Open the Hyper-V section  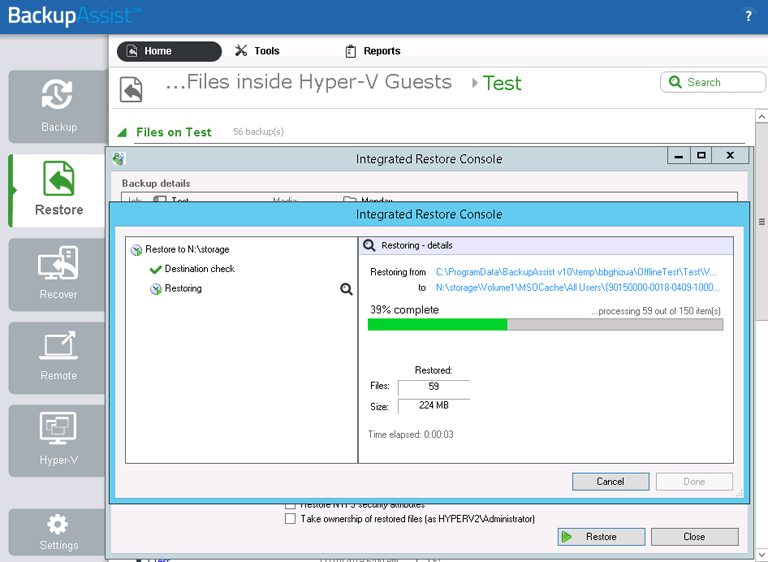(x=58, y=440)
